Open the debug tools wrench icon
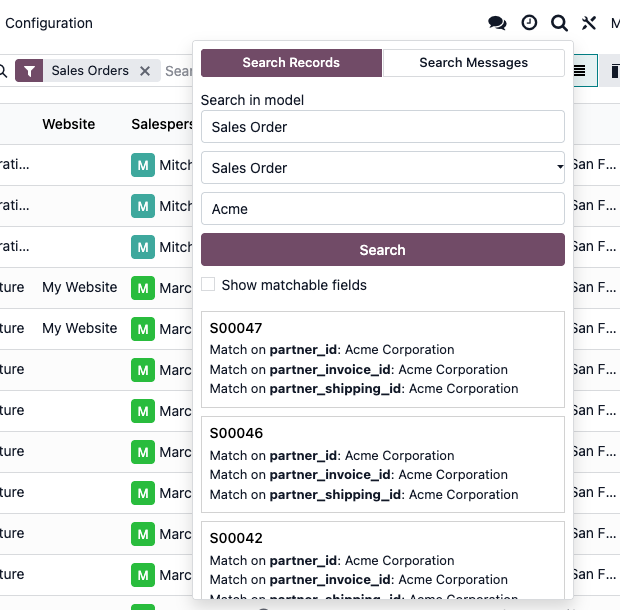Screen dimensions: 620x610 (x=589, y=23)
